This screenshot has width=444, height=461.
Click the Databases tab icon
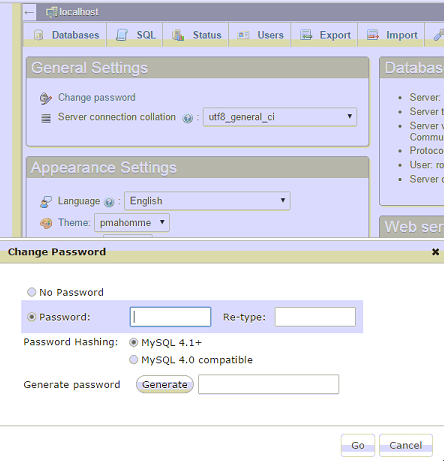click(x=39, y=35)
